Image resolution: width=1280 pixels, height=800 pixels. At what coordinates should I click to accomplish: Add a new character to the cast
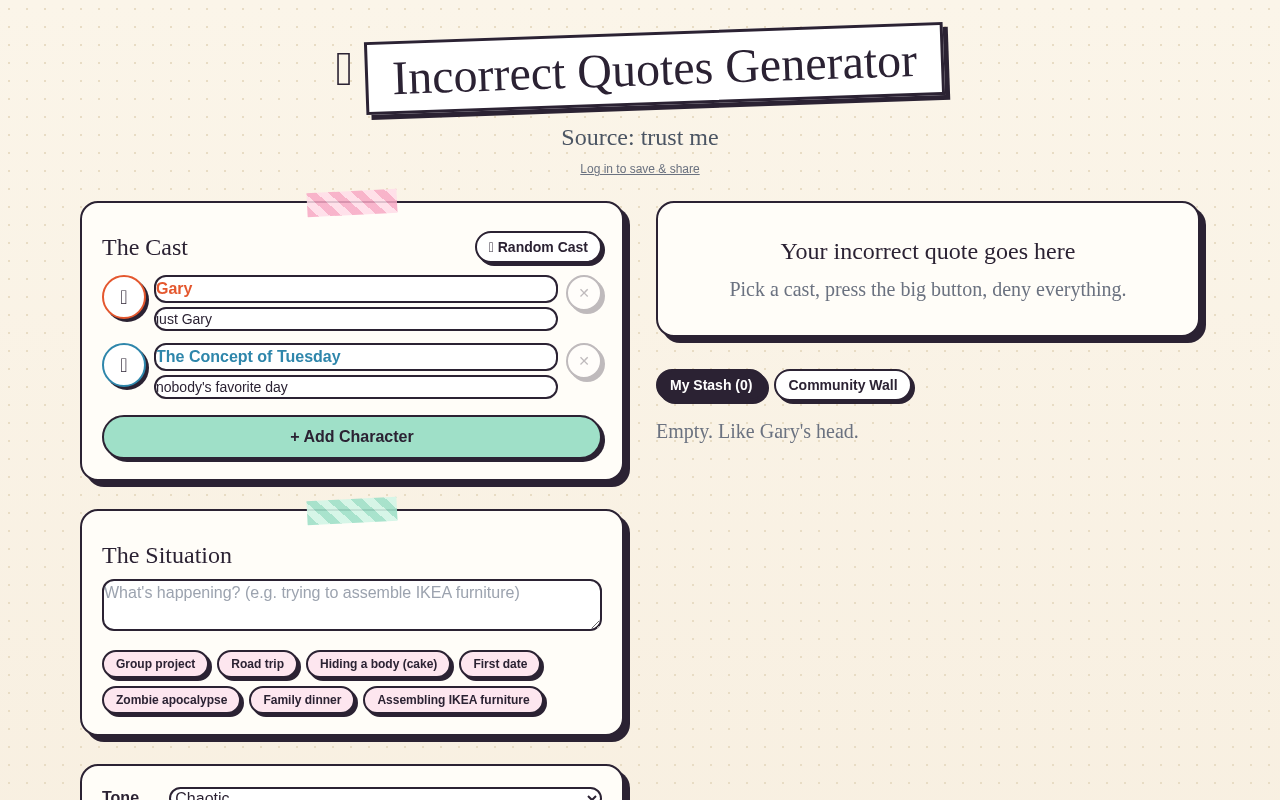pos(352,437)
